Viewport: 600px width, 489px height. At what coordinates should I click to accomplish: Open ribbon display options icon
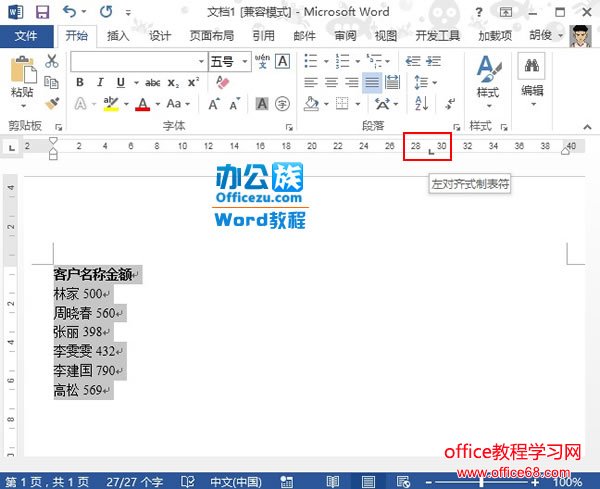(x=505, y=12)
